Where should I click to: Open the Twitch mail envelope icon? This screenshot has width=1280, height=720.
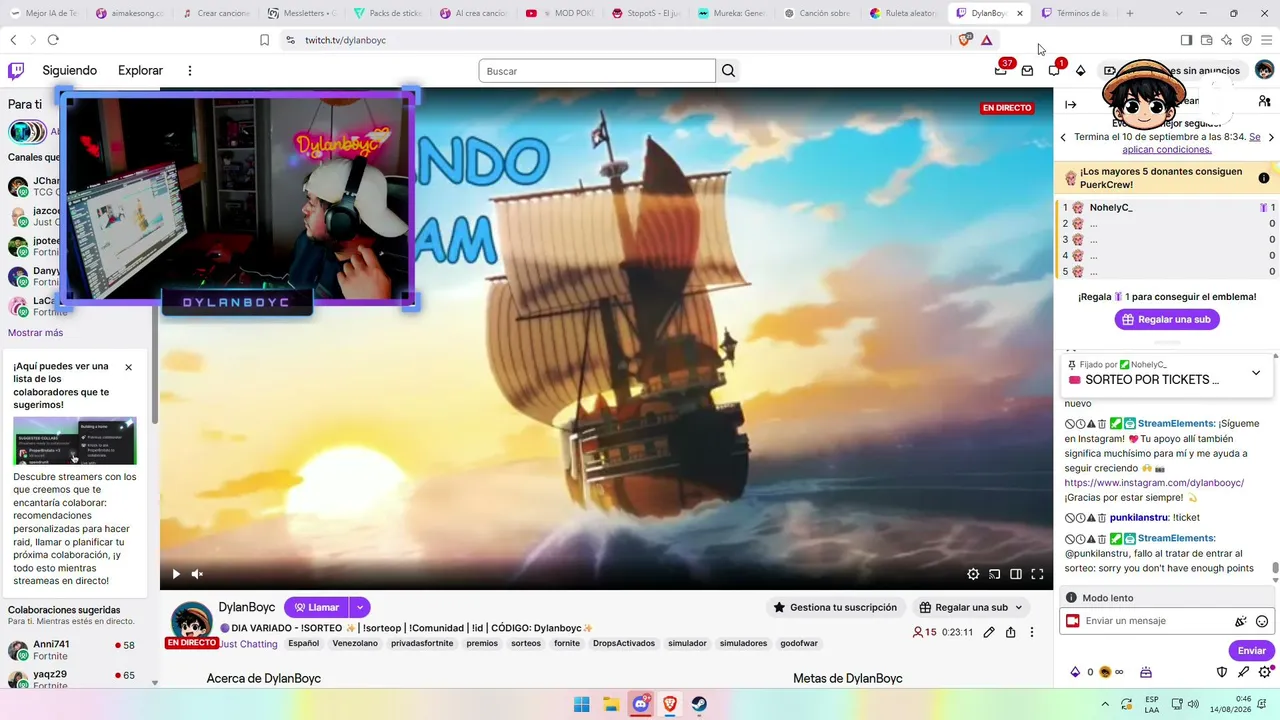(x=1027, y=71)
